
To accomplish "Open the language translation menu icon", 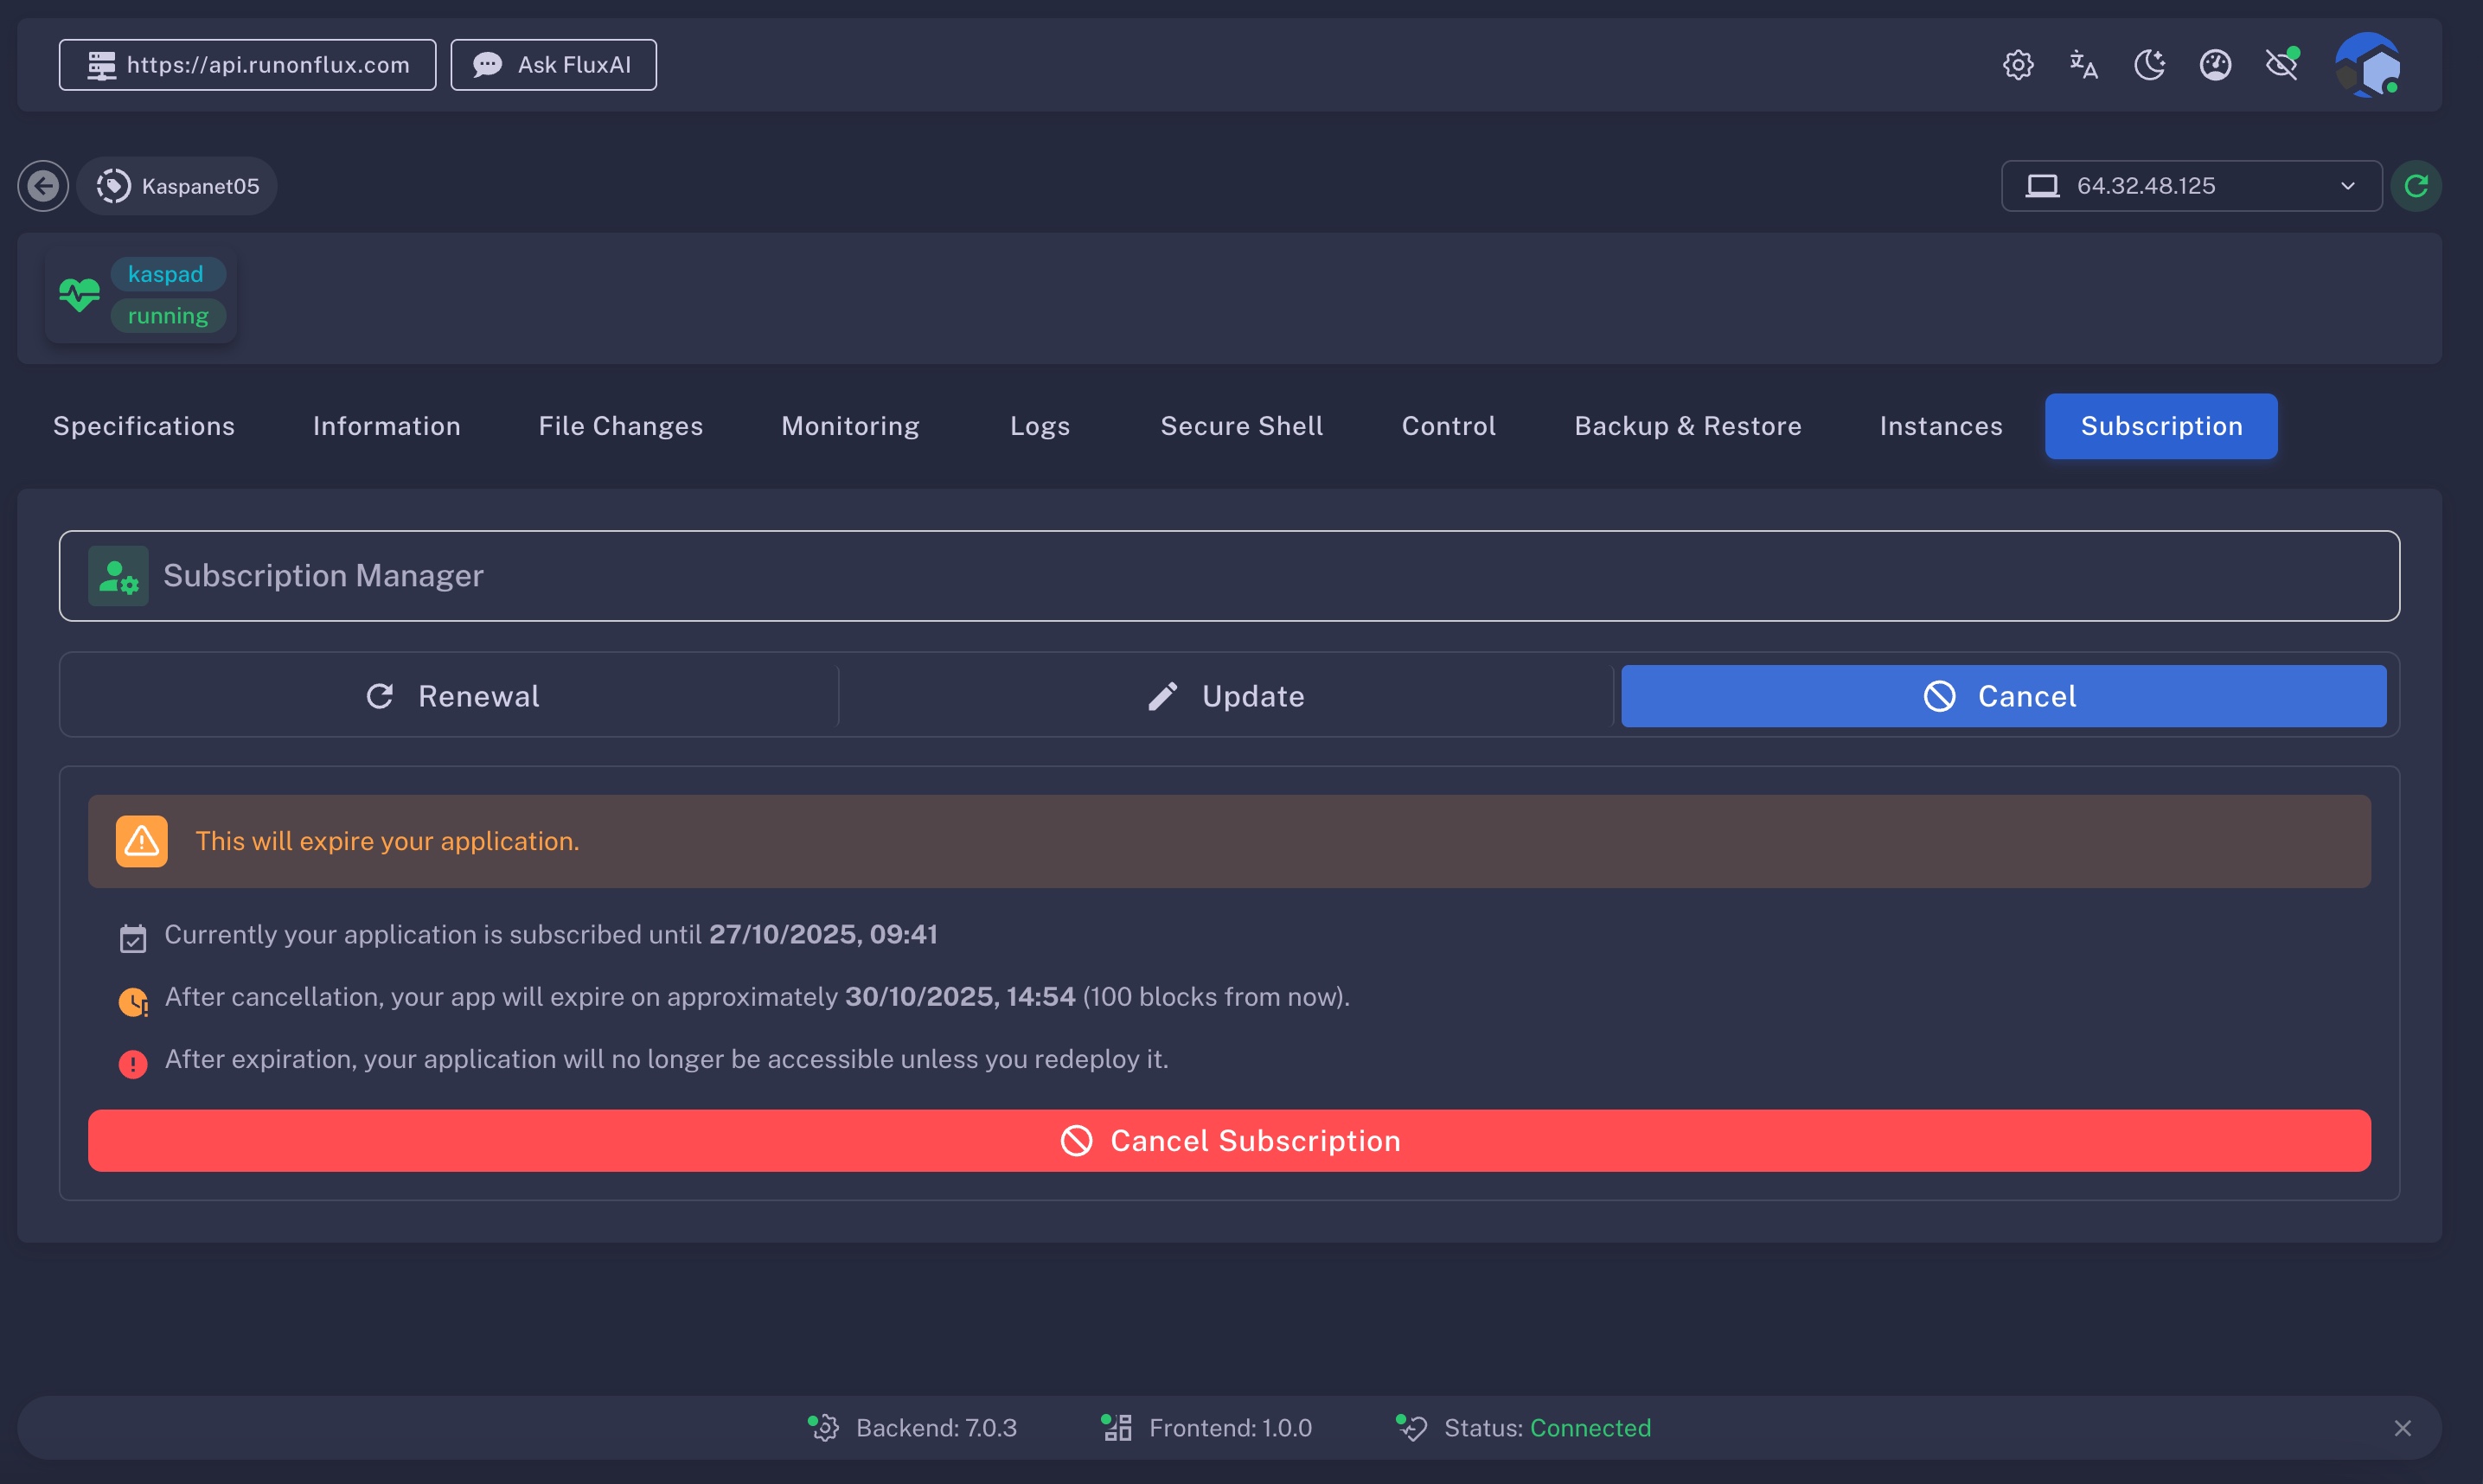I will 2083,65.
